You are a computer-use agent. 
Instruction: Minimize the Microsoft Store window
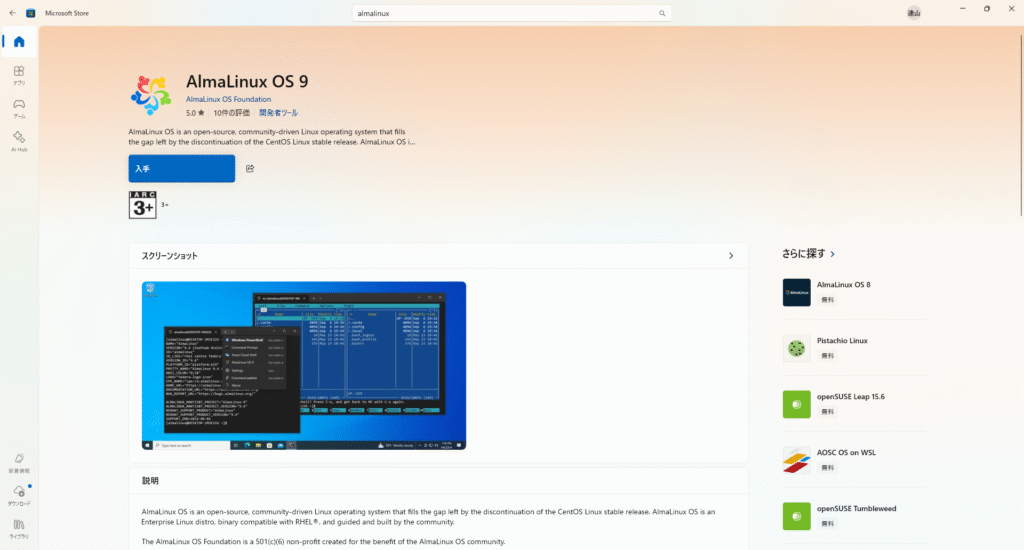pyautogui.click(x=962, y=8)
